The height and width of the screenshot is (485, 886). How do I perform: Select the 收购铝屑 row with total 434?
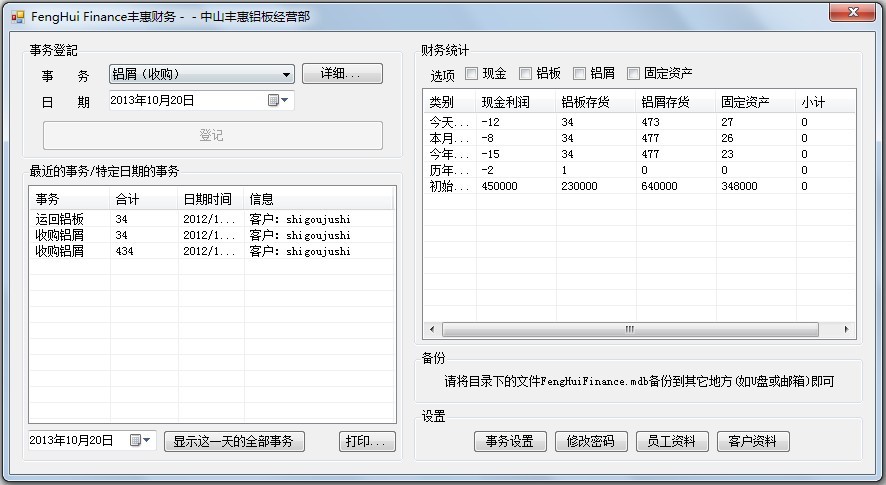[x=212, y=251]
